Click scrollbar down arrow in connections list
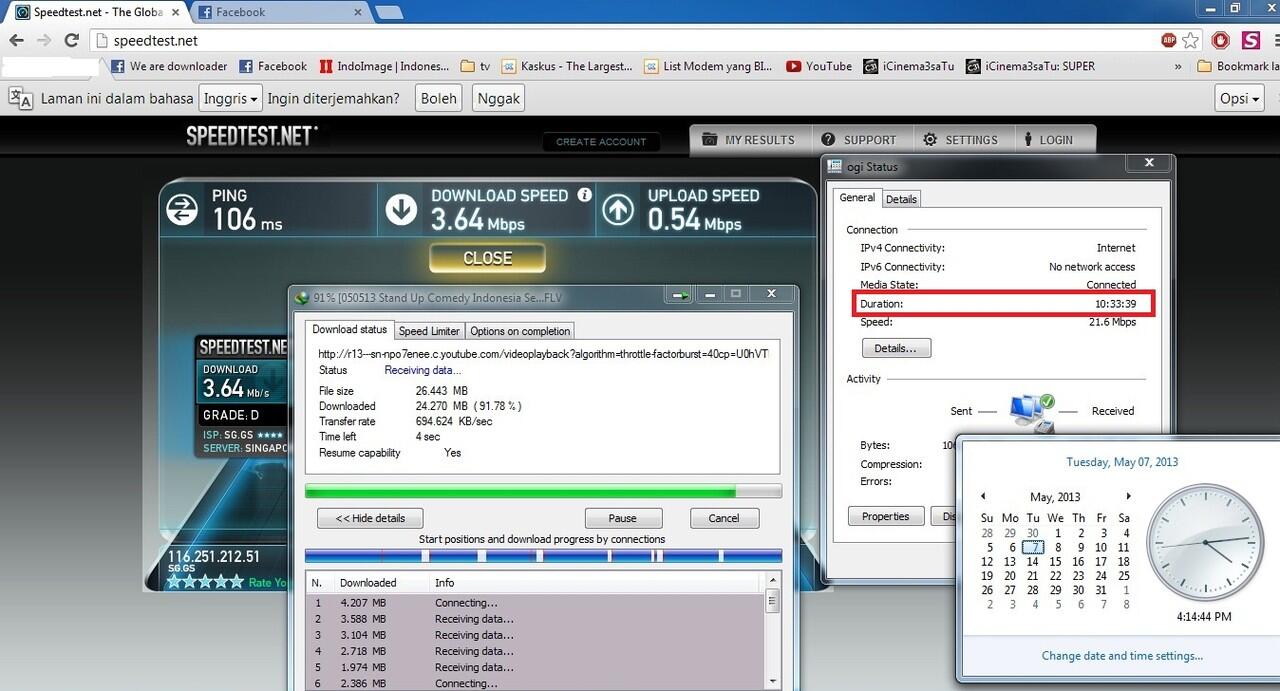This screenshot has height=691, width=1280. coord(772,682)
